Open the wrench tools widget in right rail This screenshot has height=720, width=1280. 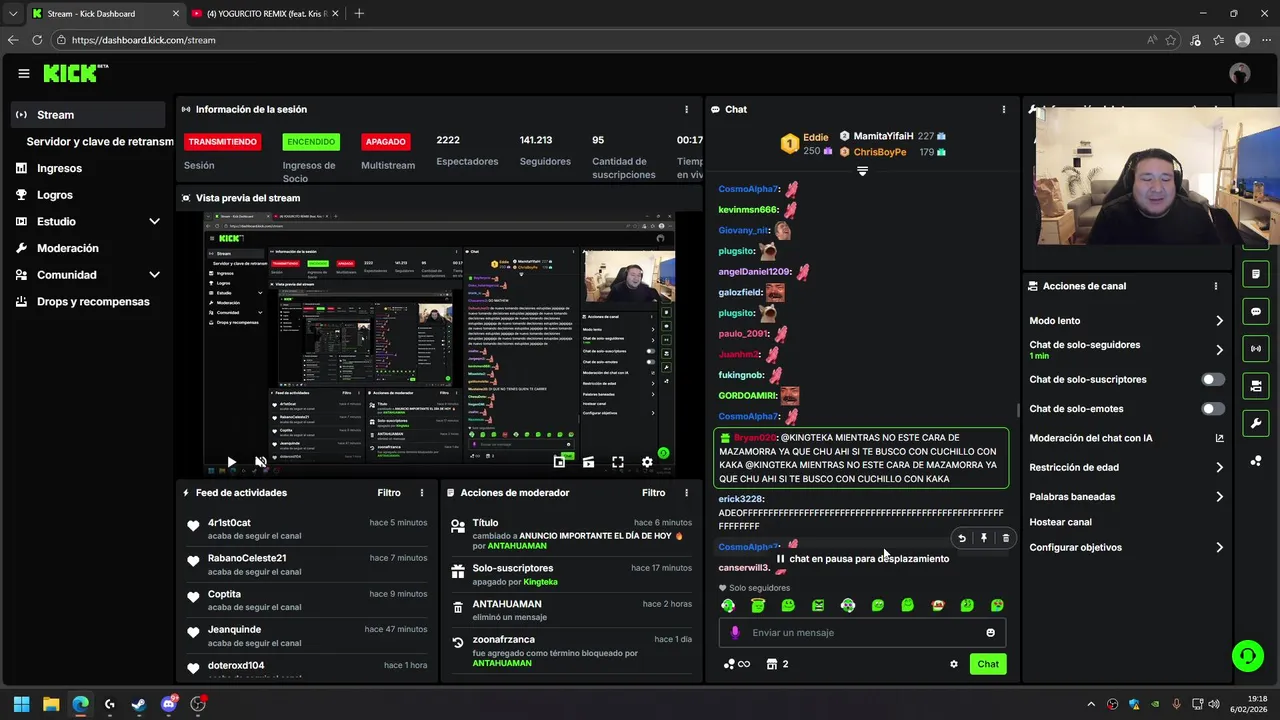1256,423
